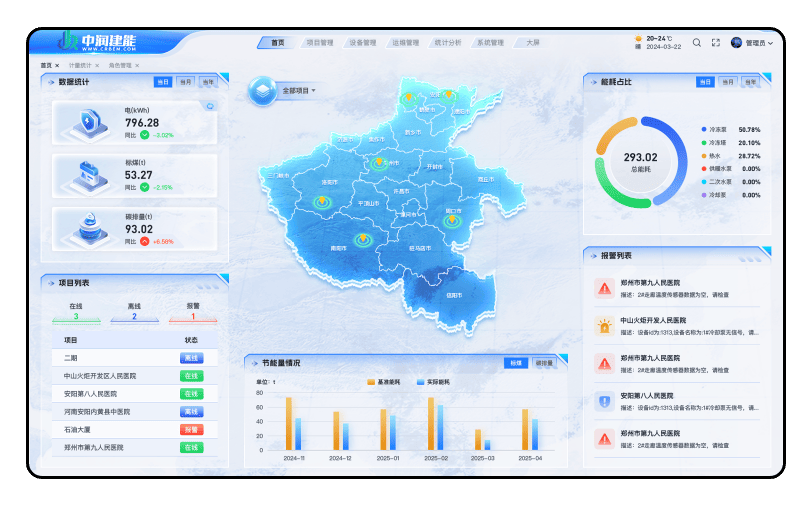Open 系统管理 navigation tab
The height and width of the screenshot is (506, 786).
coord(490,43)
